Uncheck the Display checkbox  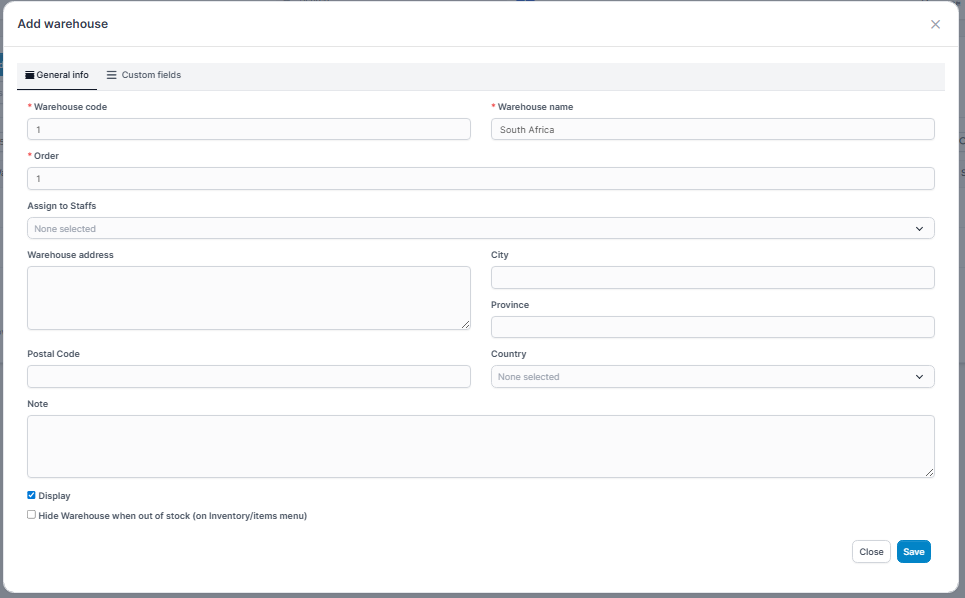[32, 495]
